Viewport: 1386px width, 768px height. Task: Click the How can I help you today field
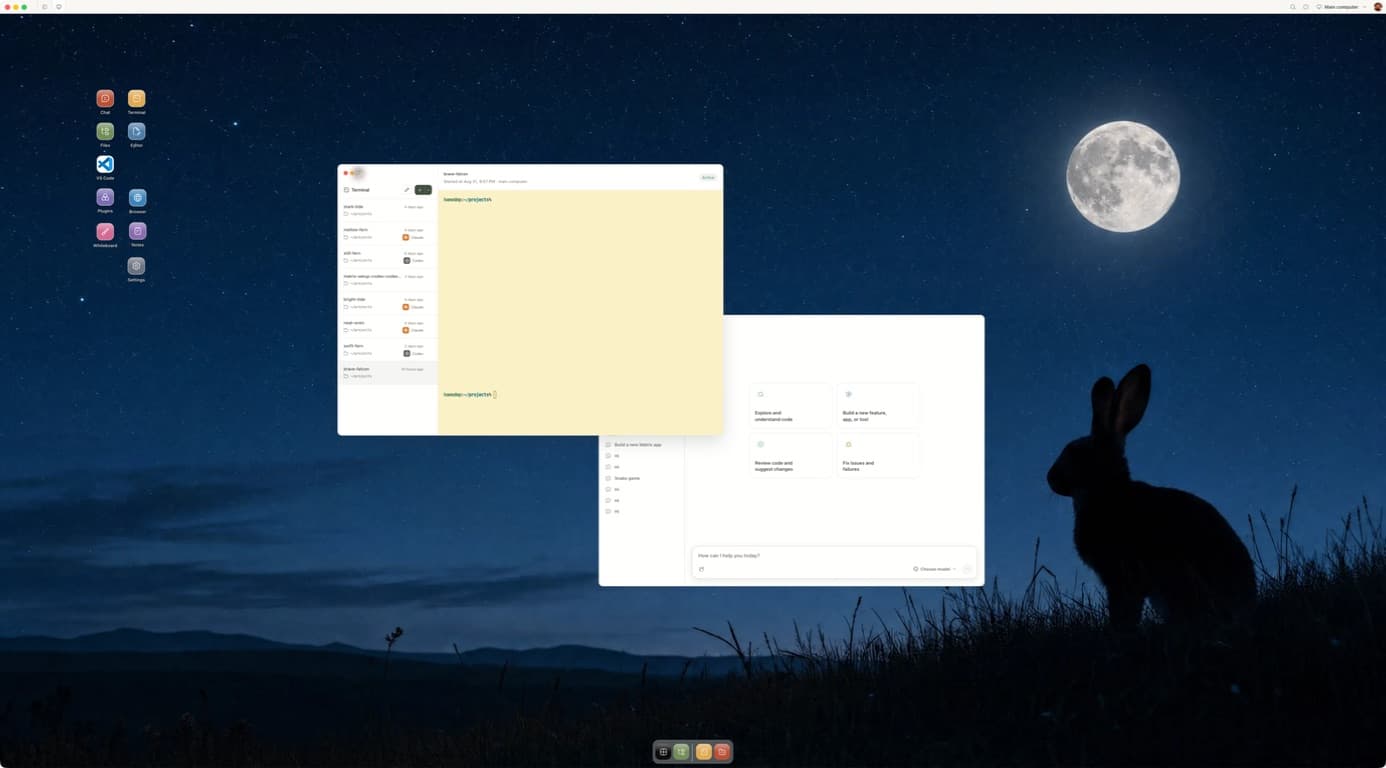[834, 556]
